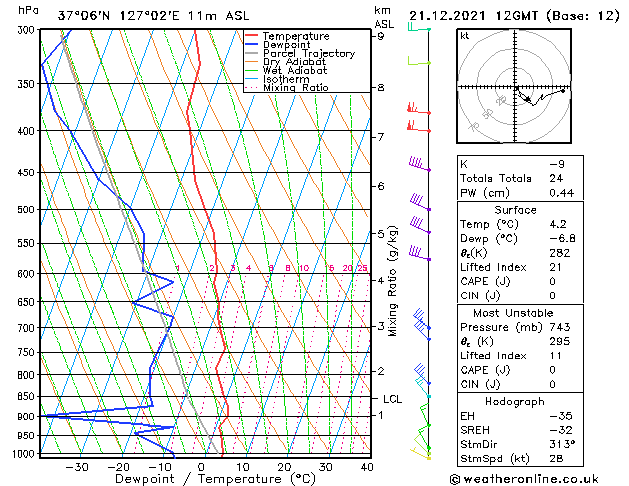
Task: Click the cyan wind barb at 300 hPa
Action: coord(419,28)
